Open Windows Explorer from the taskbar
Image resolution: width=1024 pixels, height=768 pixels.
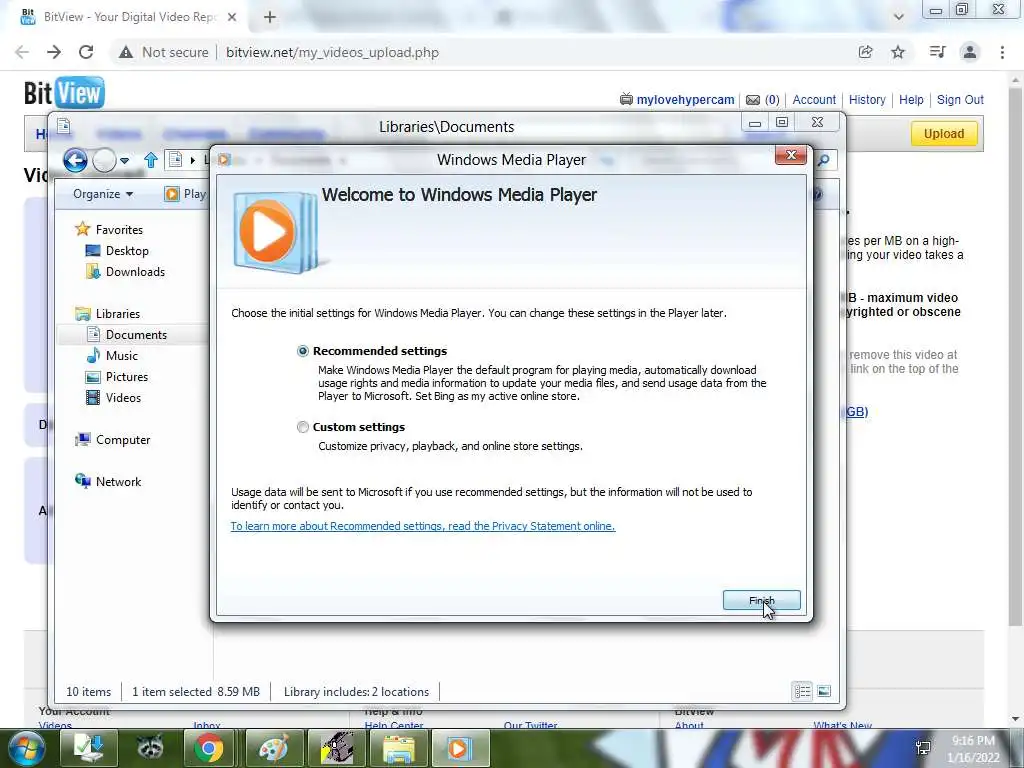point(398,748)
